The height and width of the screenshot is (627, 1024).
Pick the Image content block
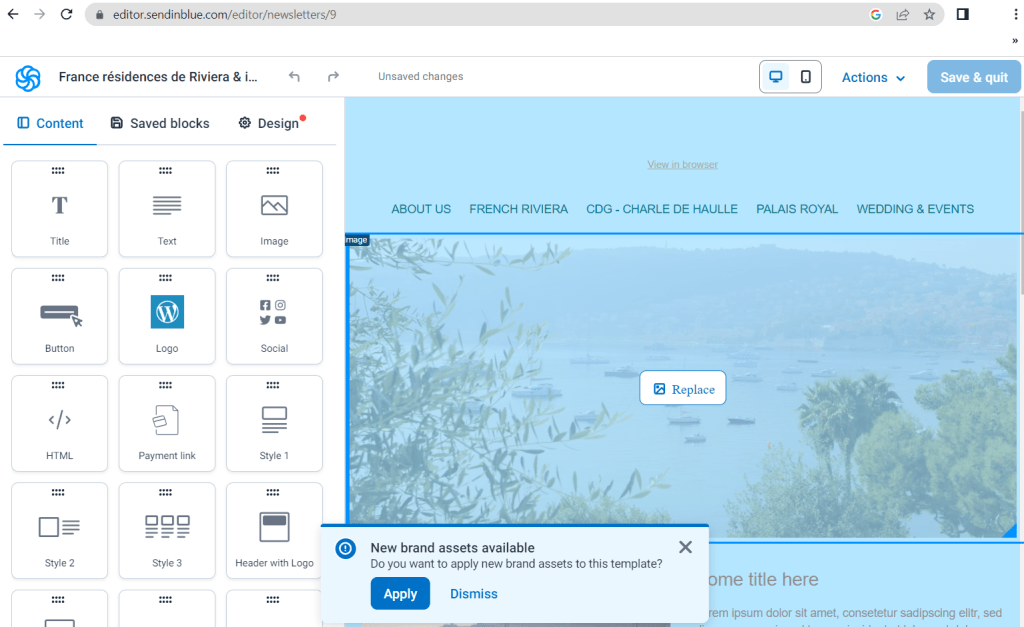274,209
